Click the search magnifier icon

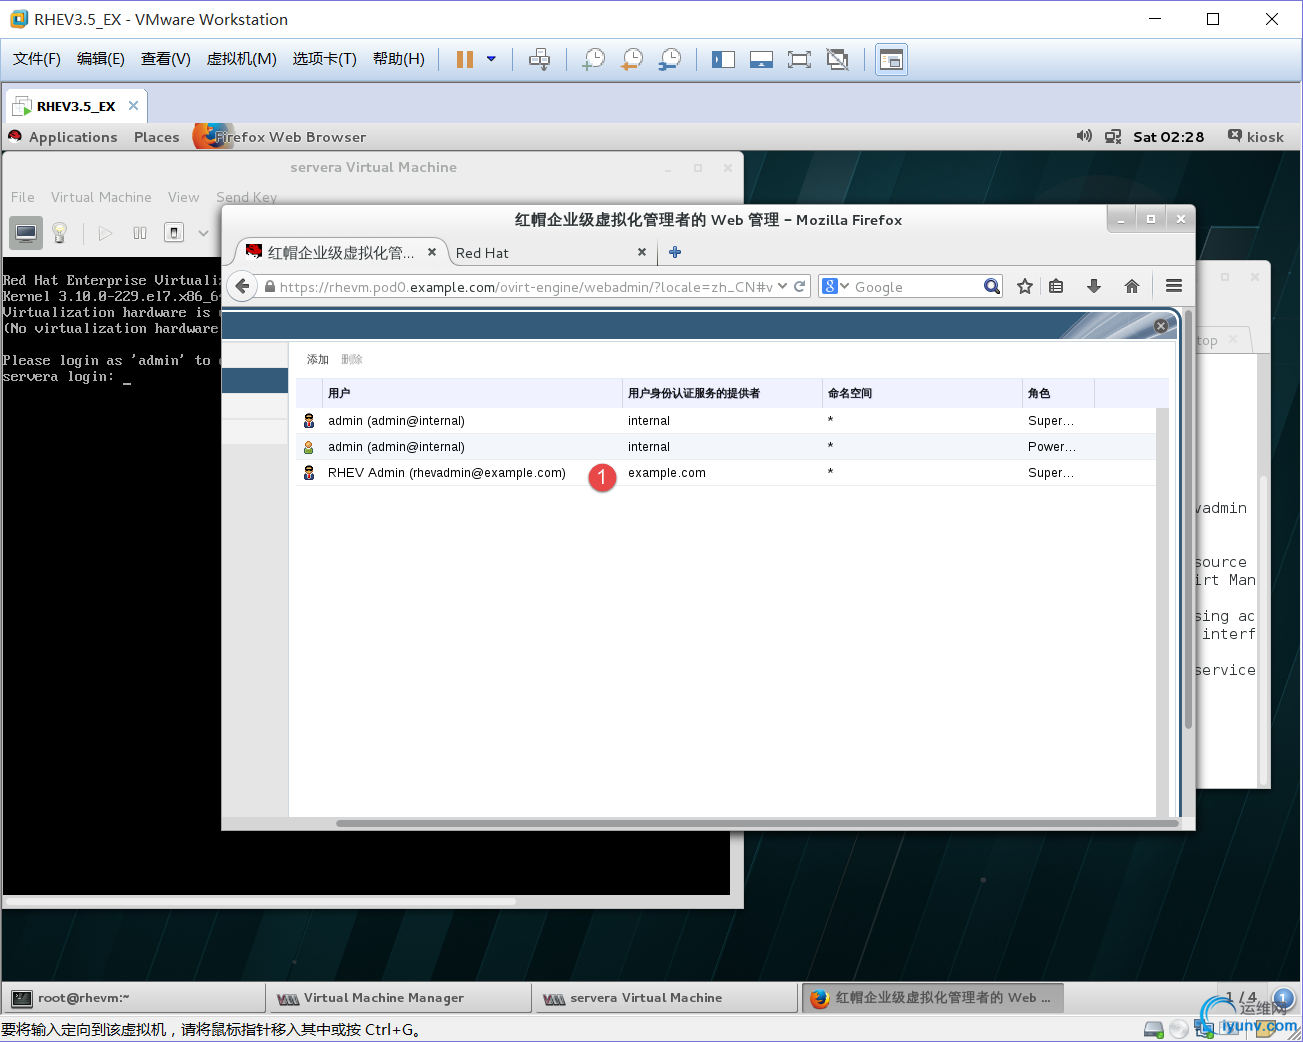pyautogui.click(x=991, y=286)
